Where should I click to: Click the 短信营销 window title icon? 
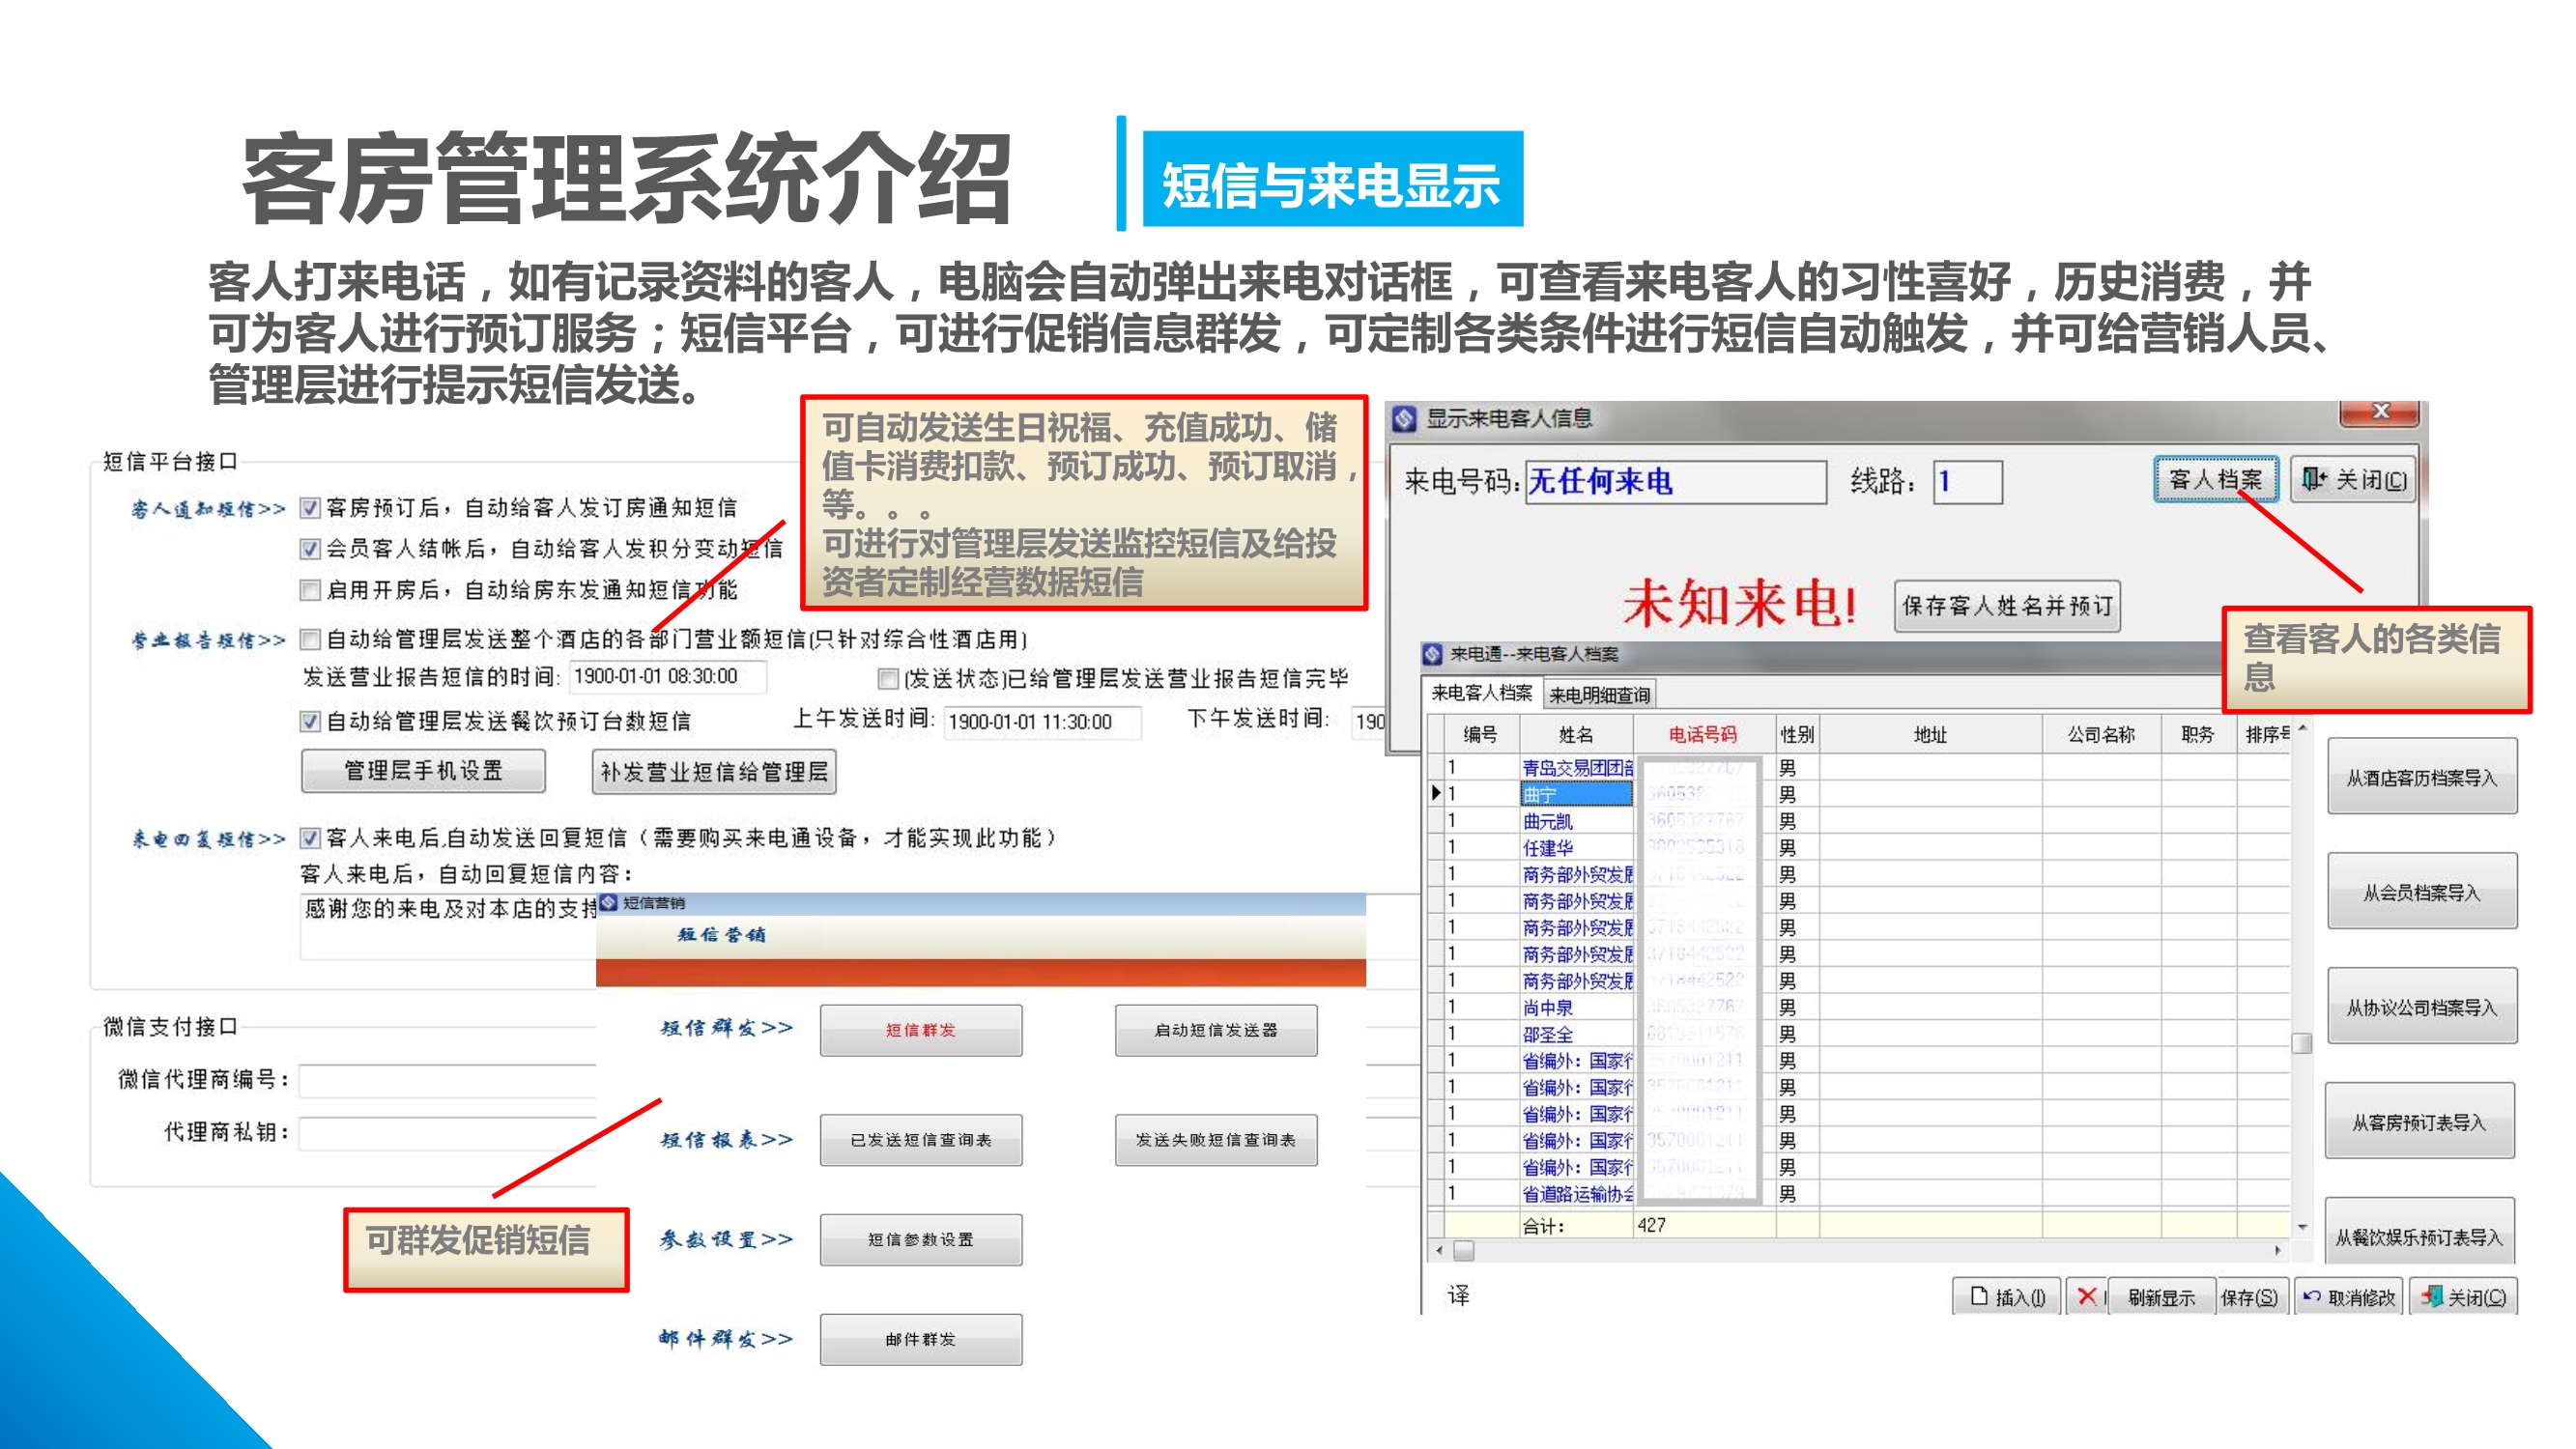pos(609,903)
